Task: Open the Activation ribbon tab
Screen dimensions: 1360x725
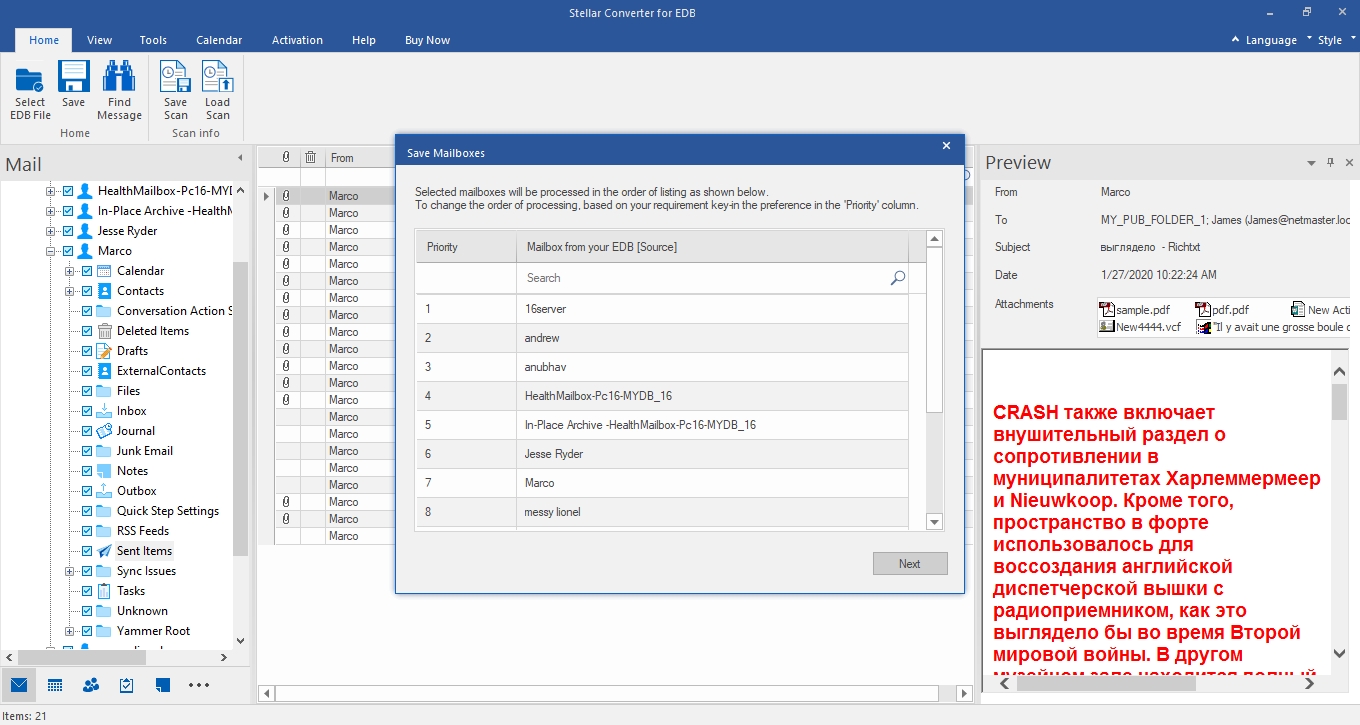Action: click(297, 40)
